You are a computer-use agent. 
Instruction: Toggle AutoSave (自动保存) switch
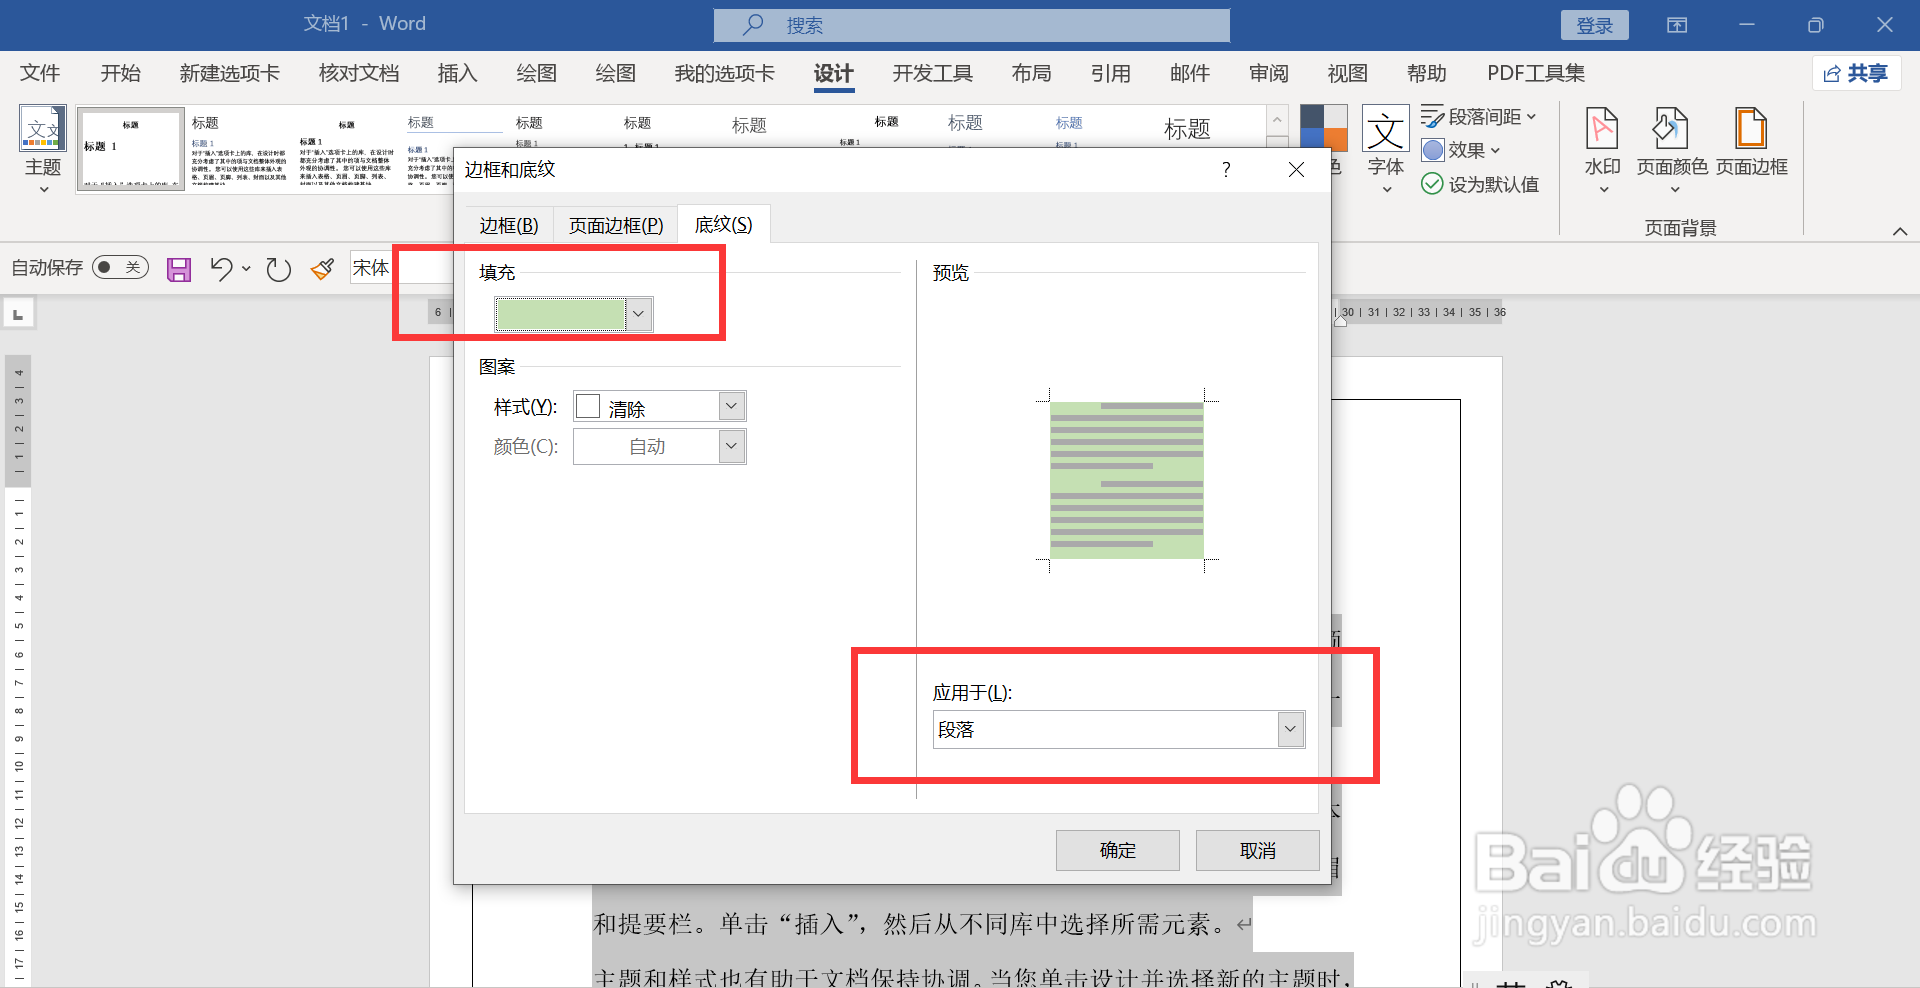pos(120,267)
